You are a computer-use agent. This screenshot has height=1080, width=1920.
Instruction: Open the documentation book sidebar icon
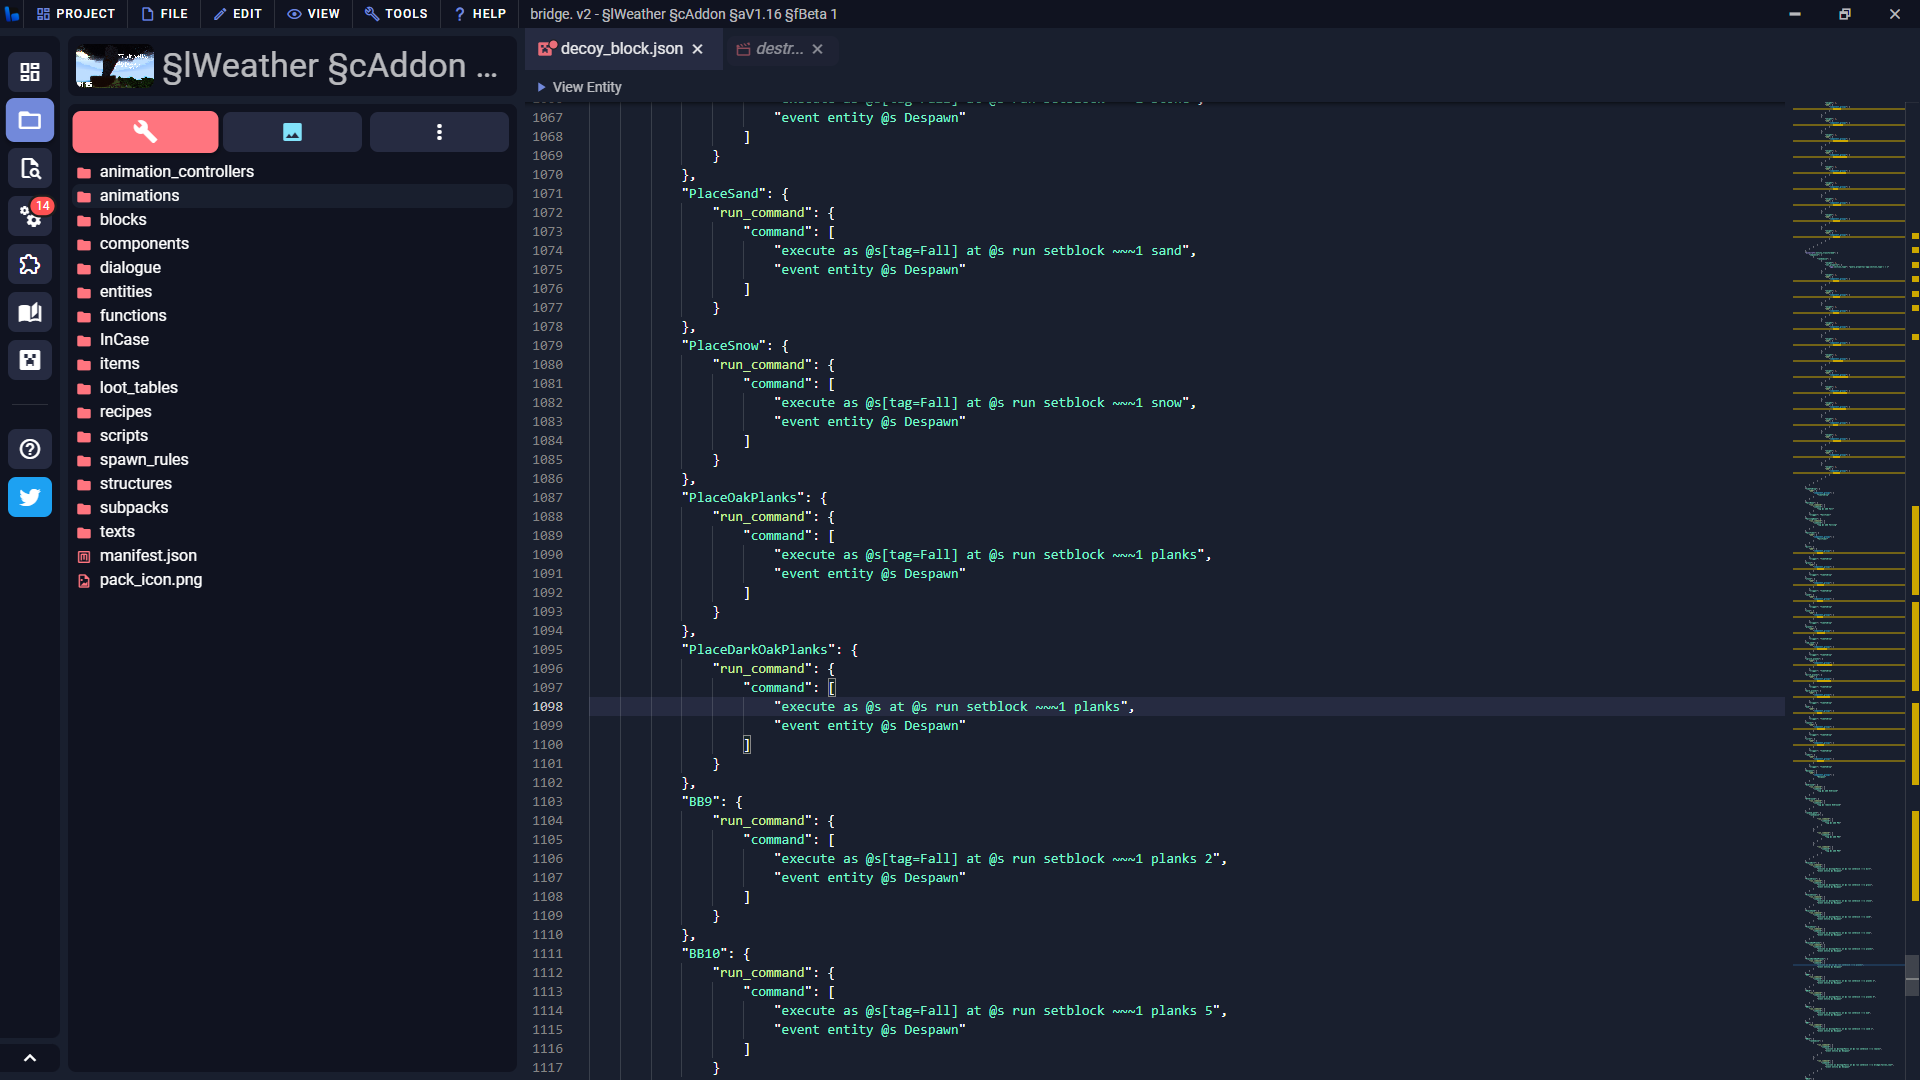(30, 312)
